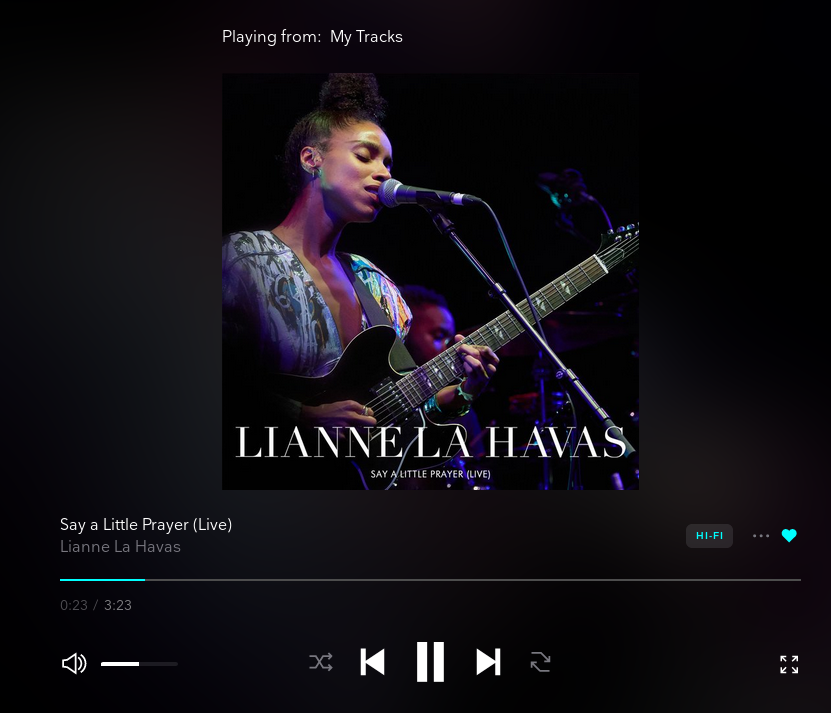
Task: Click the elapsed time 0:23
Action: (x=74, y=605)
